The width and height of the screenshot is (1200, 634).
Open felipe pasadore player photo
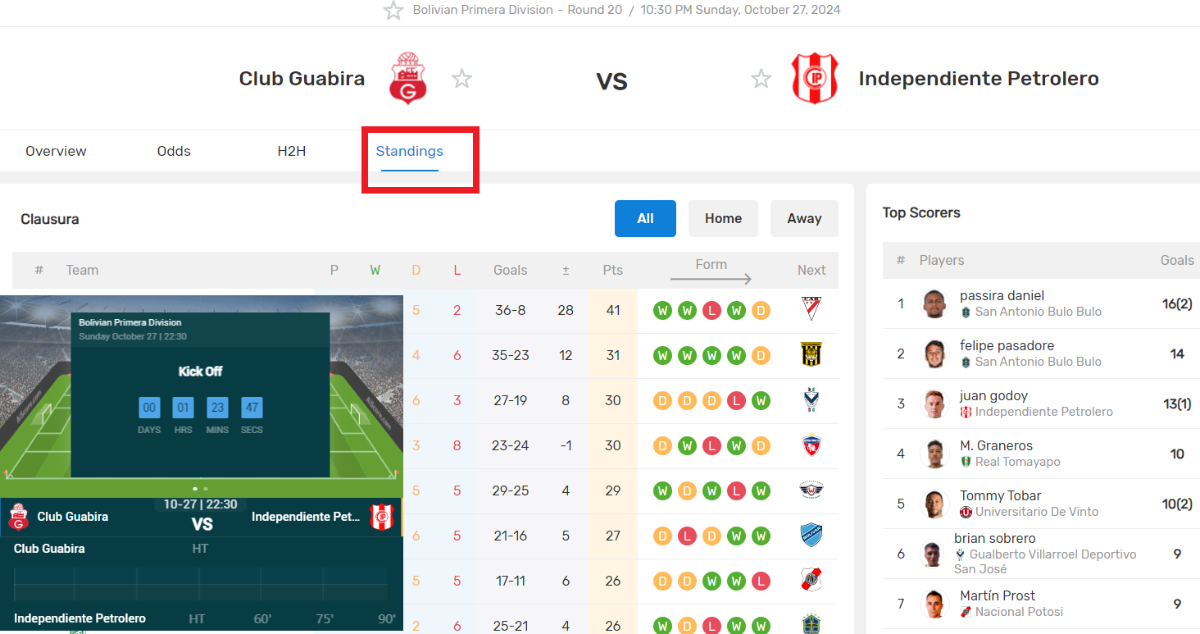pyautogui.click(x=935, y=354)
